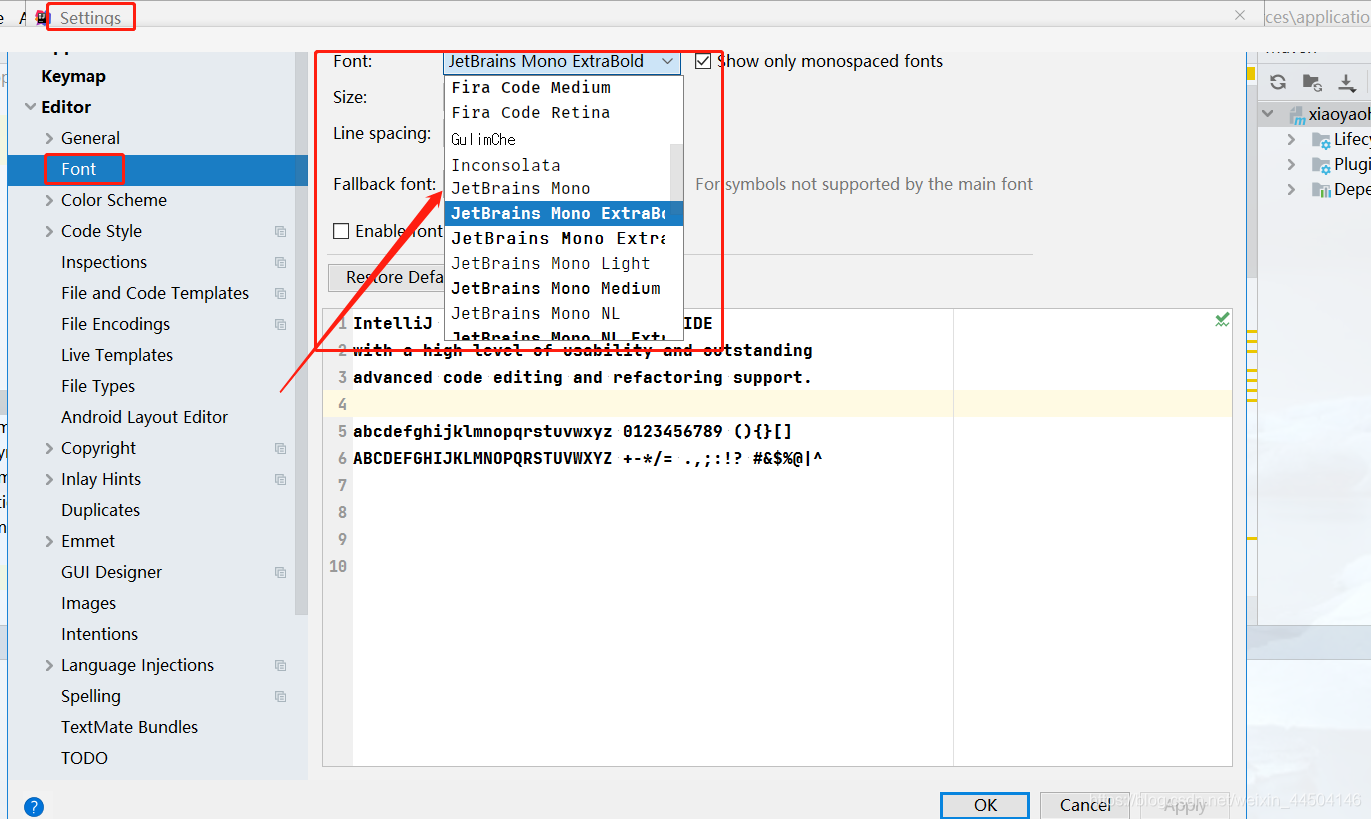Click the Lifecycle folder gear icon
This screenshot has height=819, width=1371.
[x=1321, y=139]
